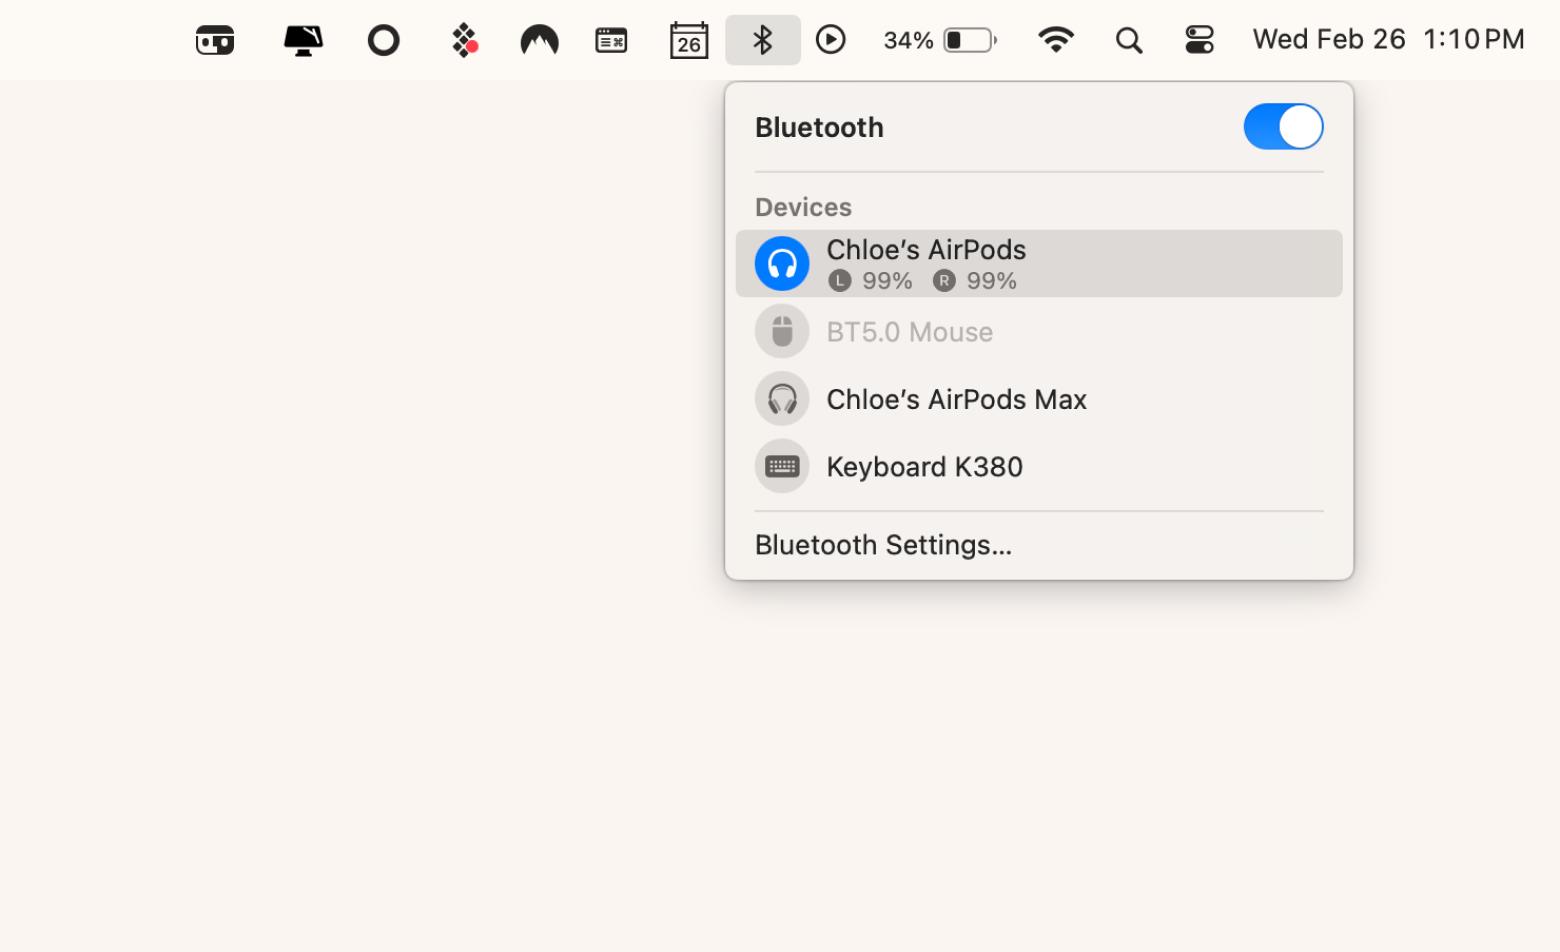The width and height of the screenshot is (1560, 952).
Task: Open the display monitor menu bar icon
Action: (303, 40)
